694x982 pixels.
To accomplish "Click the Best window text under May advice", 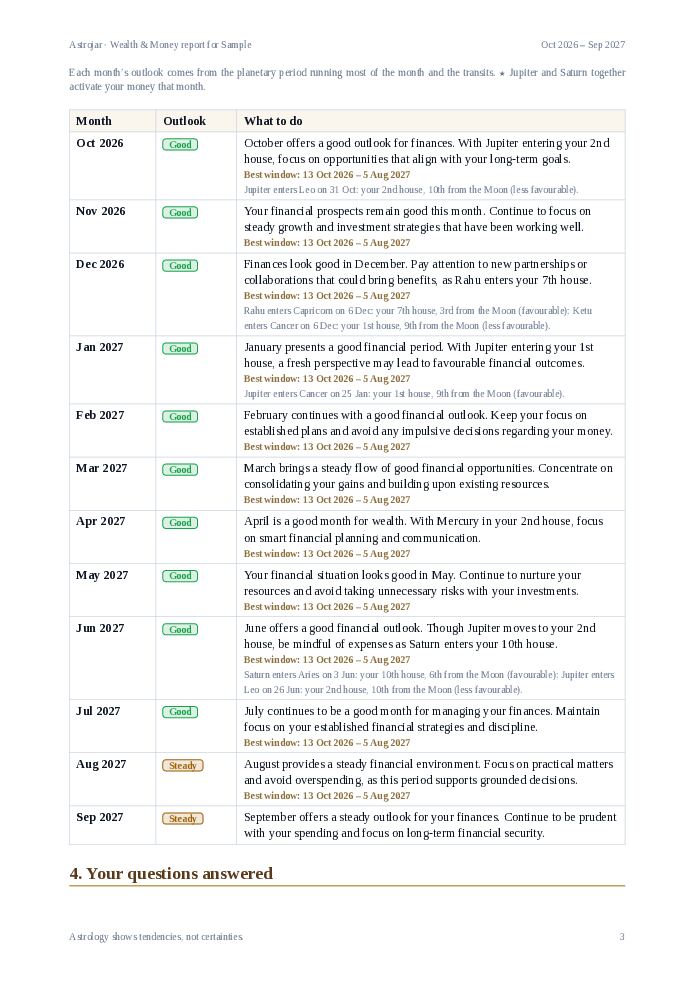I will coord(327,607).
